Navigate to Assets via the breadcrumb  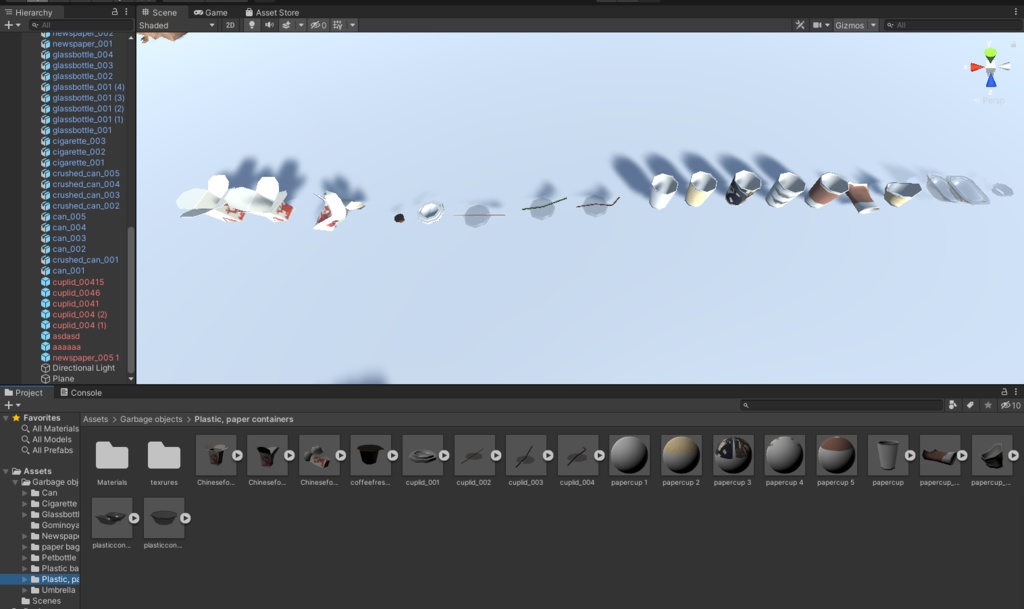click(95, 419)
